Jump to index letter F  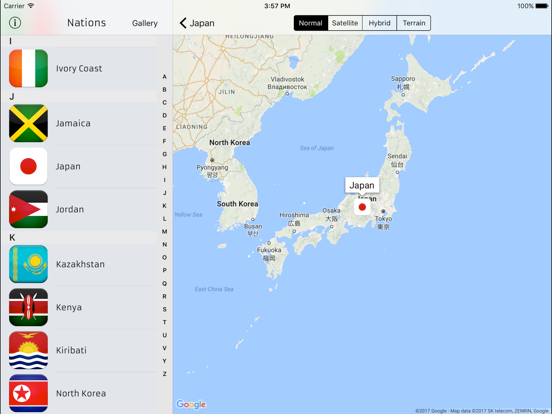(x=164, y=141)
